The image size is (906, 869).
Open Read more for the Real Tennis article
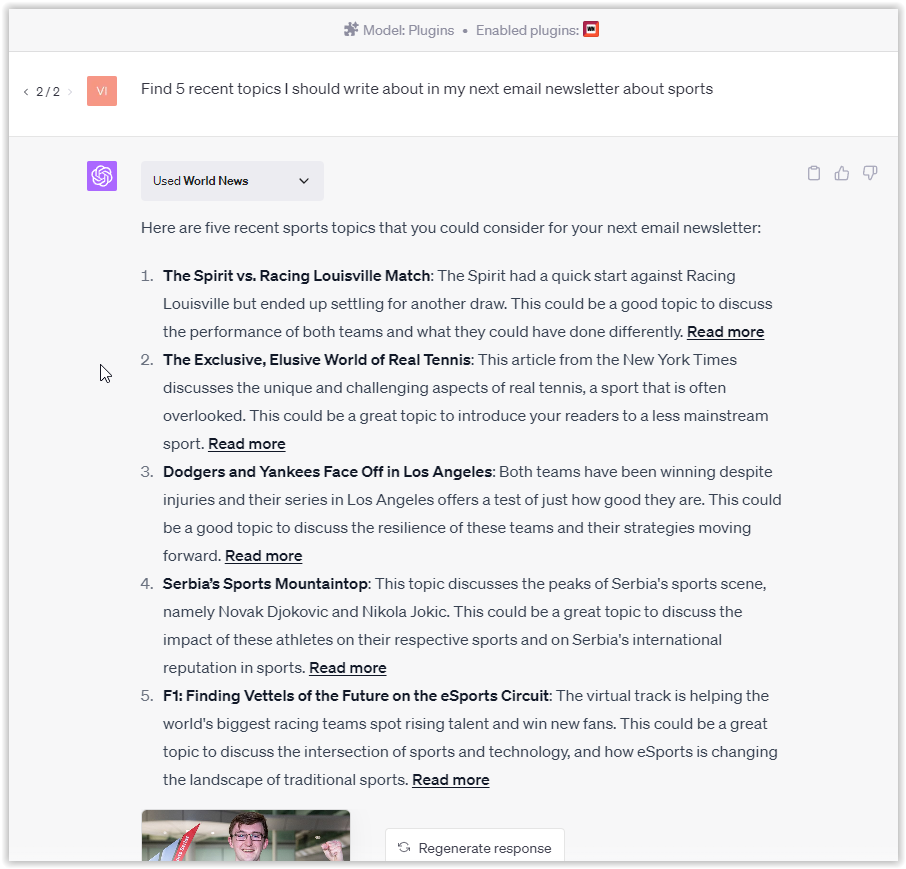(247, 444)
